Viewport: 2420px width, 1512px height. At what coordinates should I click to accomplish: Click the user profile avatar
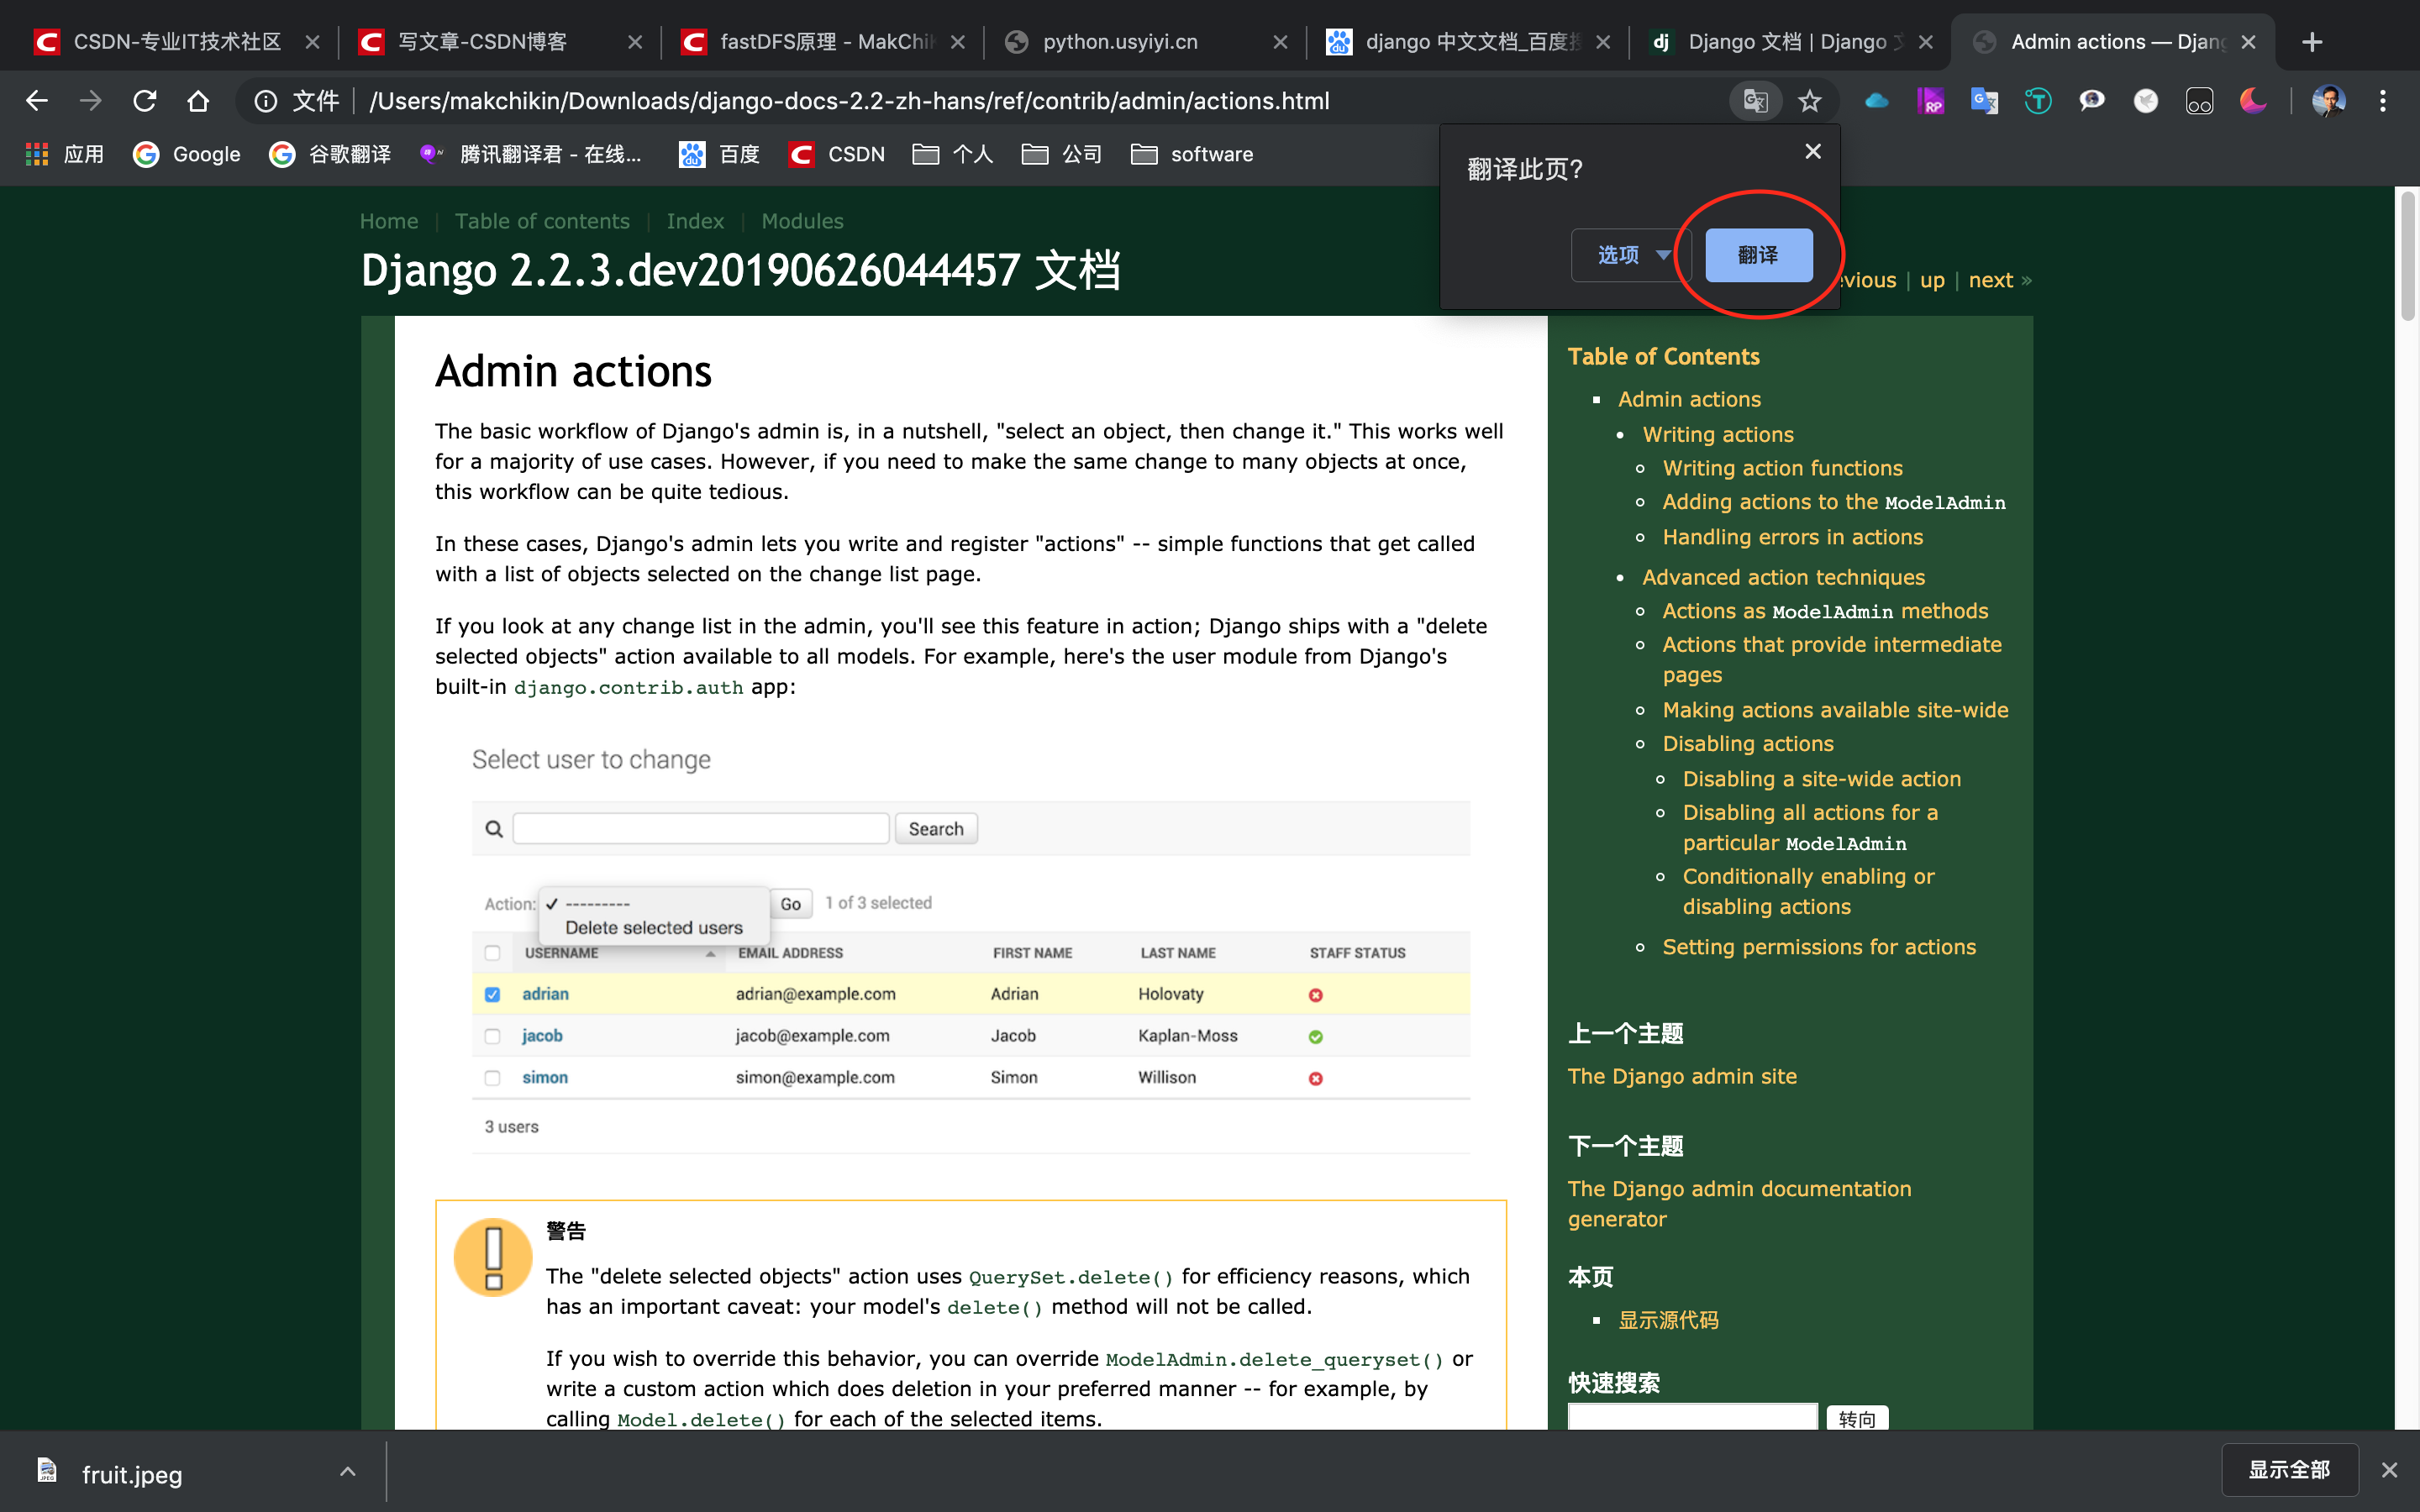2328,101
